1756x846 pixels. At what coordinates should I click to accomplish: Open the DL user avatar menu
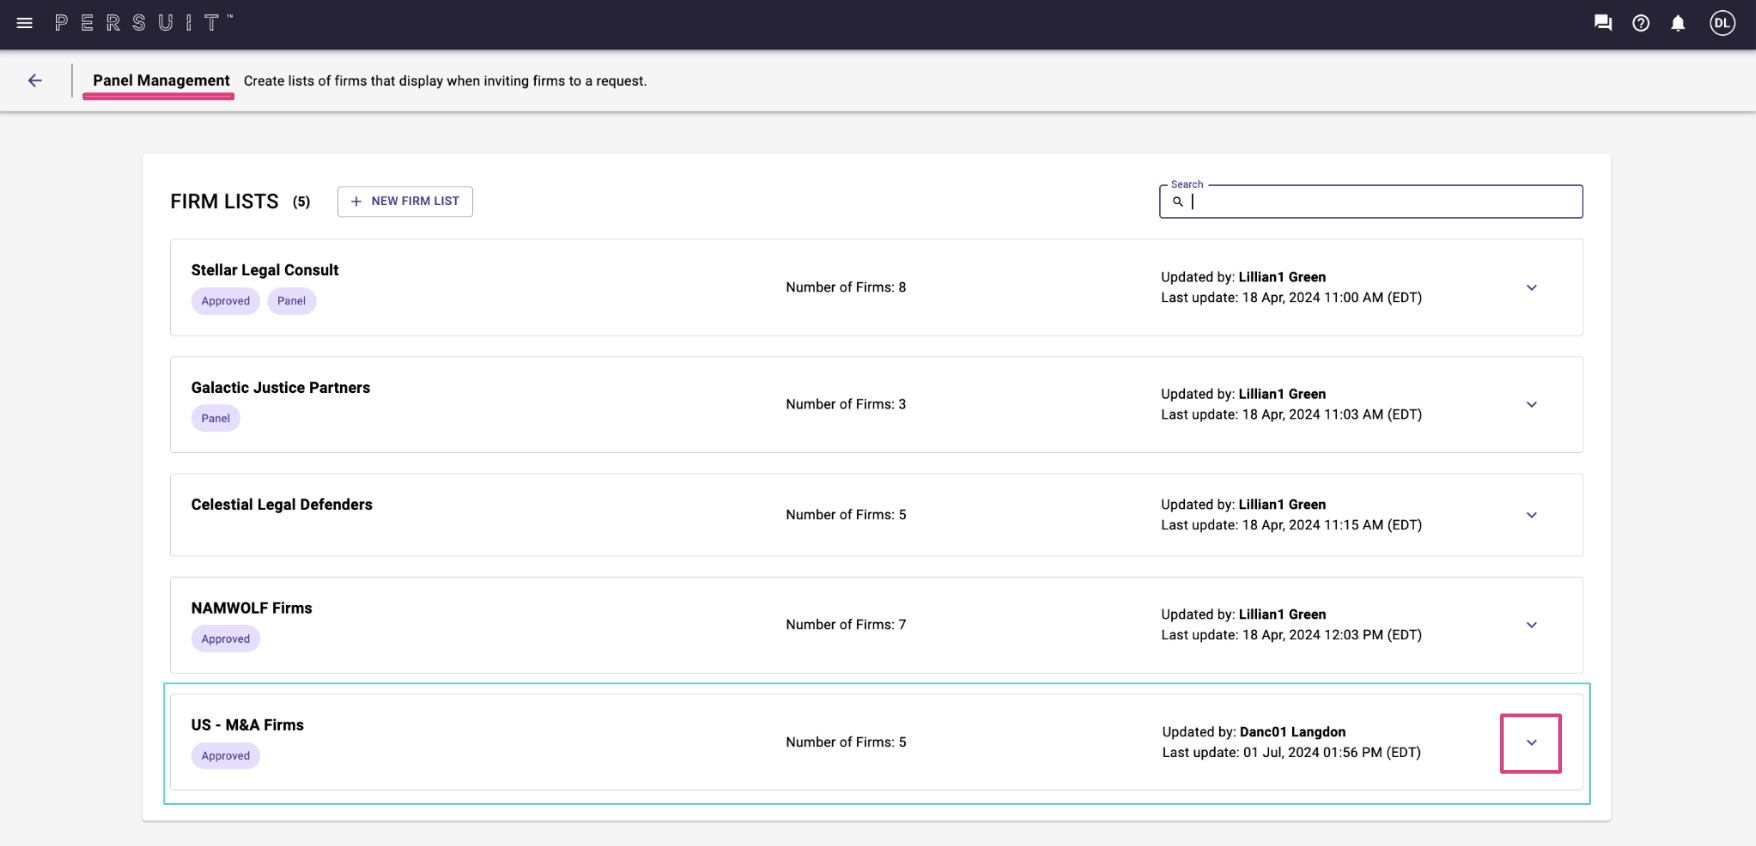tap(1722, 23)
